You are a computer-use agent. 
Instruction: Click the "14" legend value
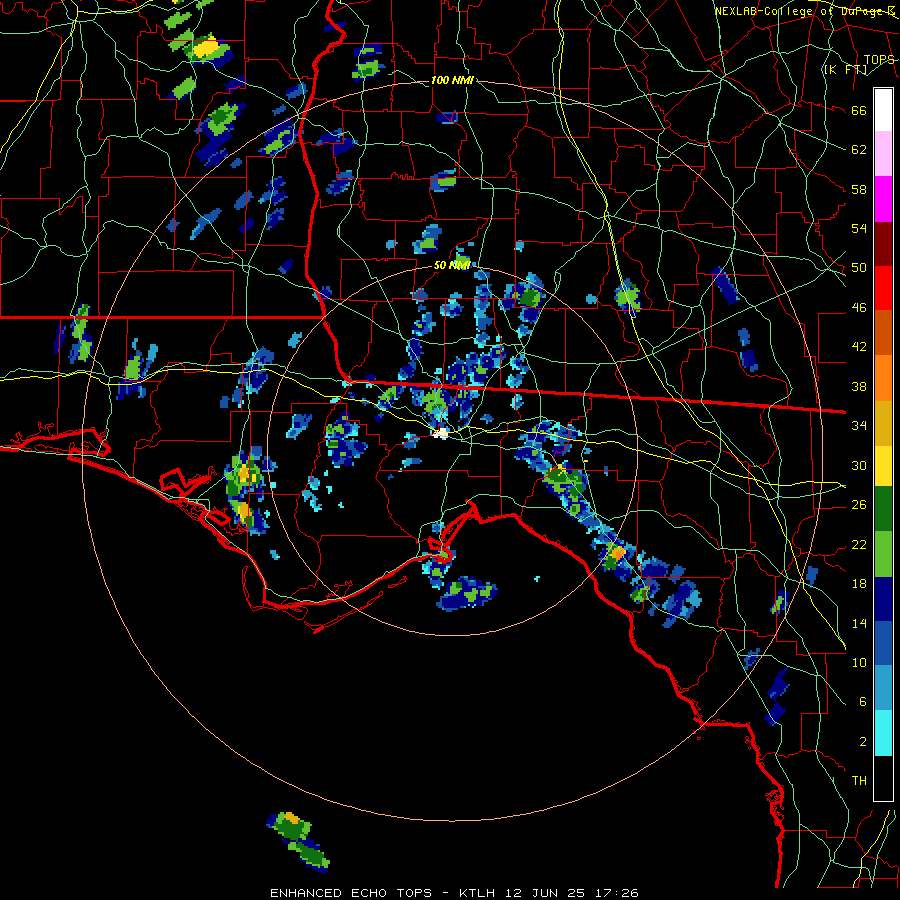coord(859,623)
